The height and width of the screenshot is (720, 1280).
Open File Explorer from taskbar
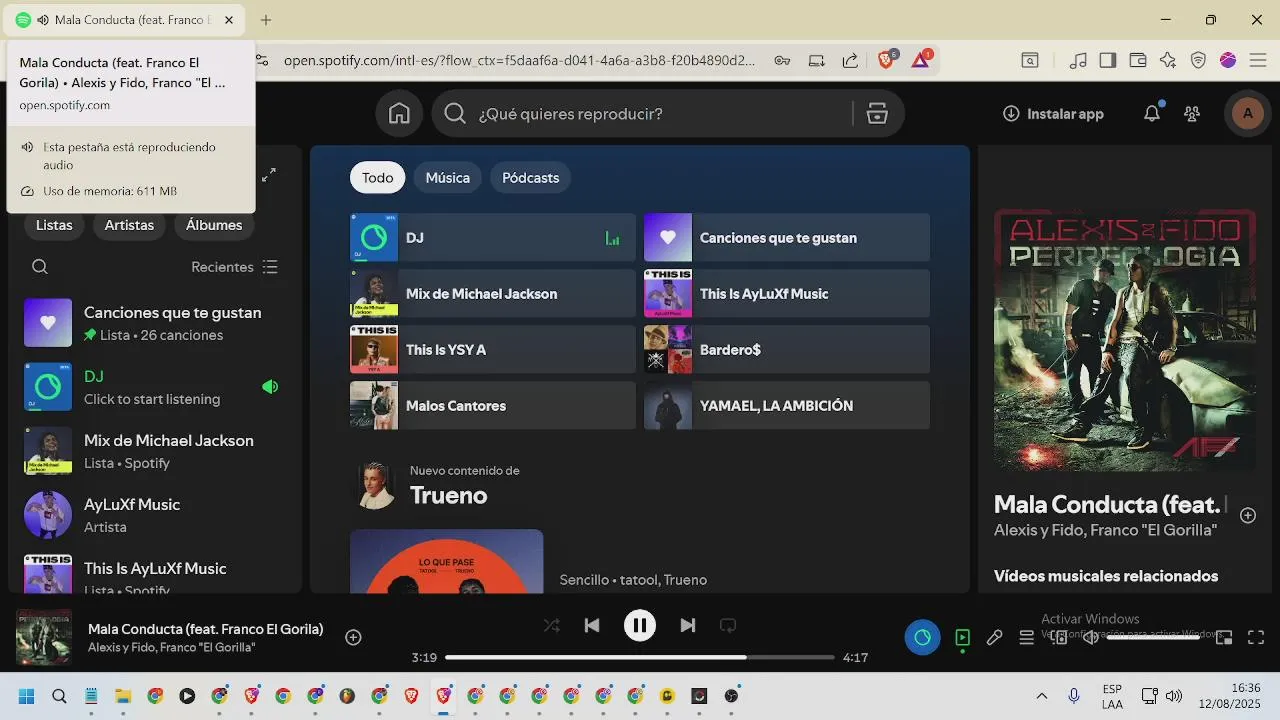click(x=123, y=696)
